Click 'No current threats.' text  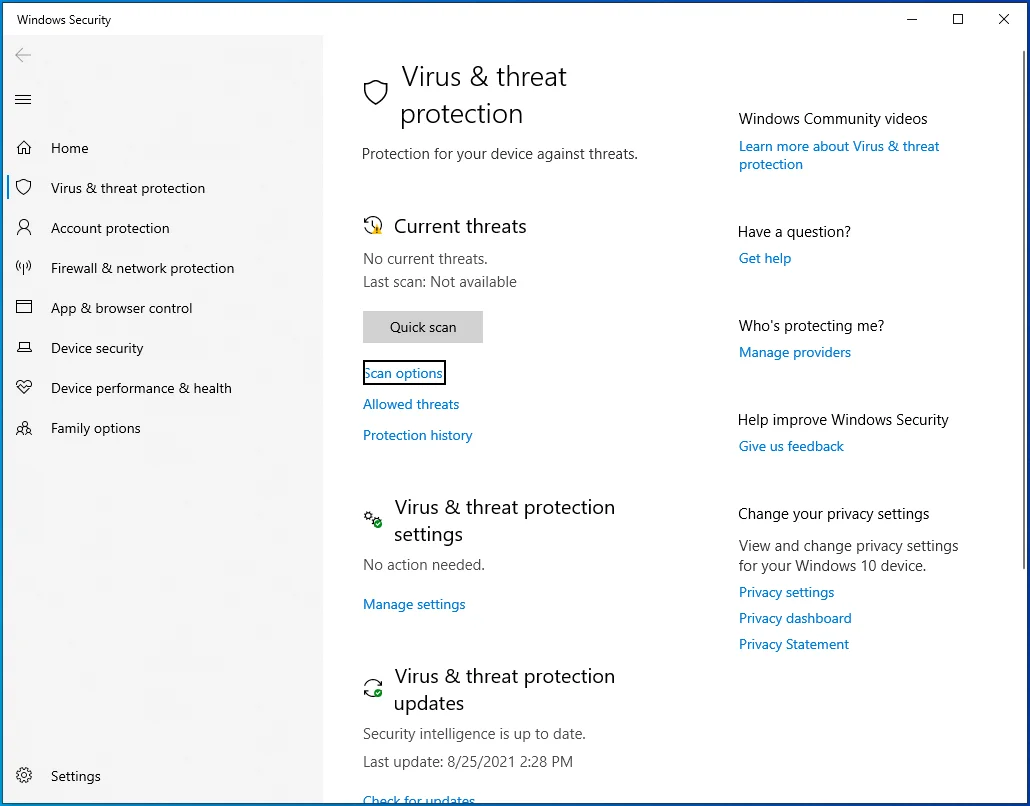426,259
